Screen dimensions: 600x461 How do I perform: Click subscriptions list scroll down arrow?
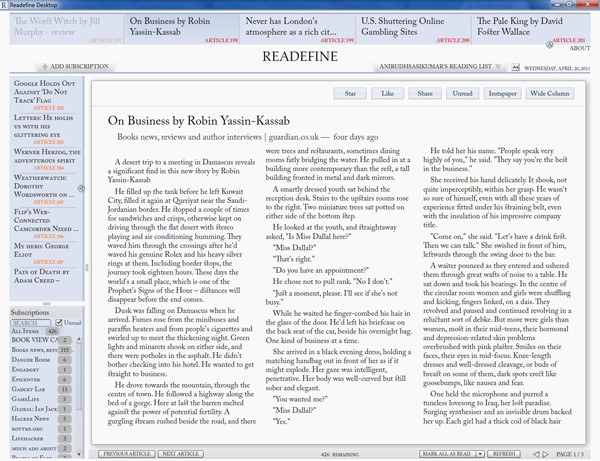(79, 454)
